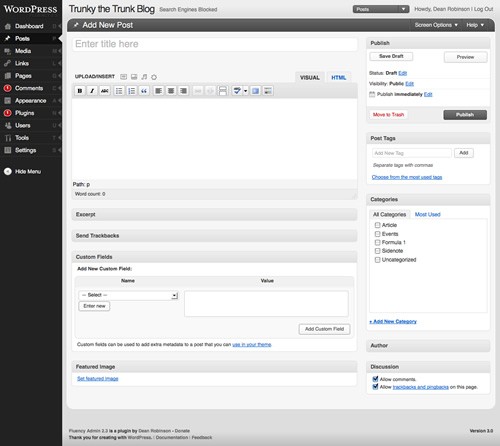
Task: Insert a blockquote in the post
Action: (x=144, y=91)
